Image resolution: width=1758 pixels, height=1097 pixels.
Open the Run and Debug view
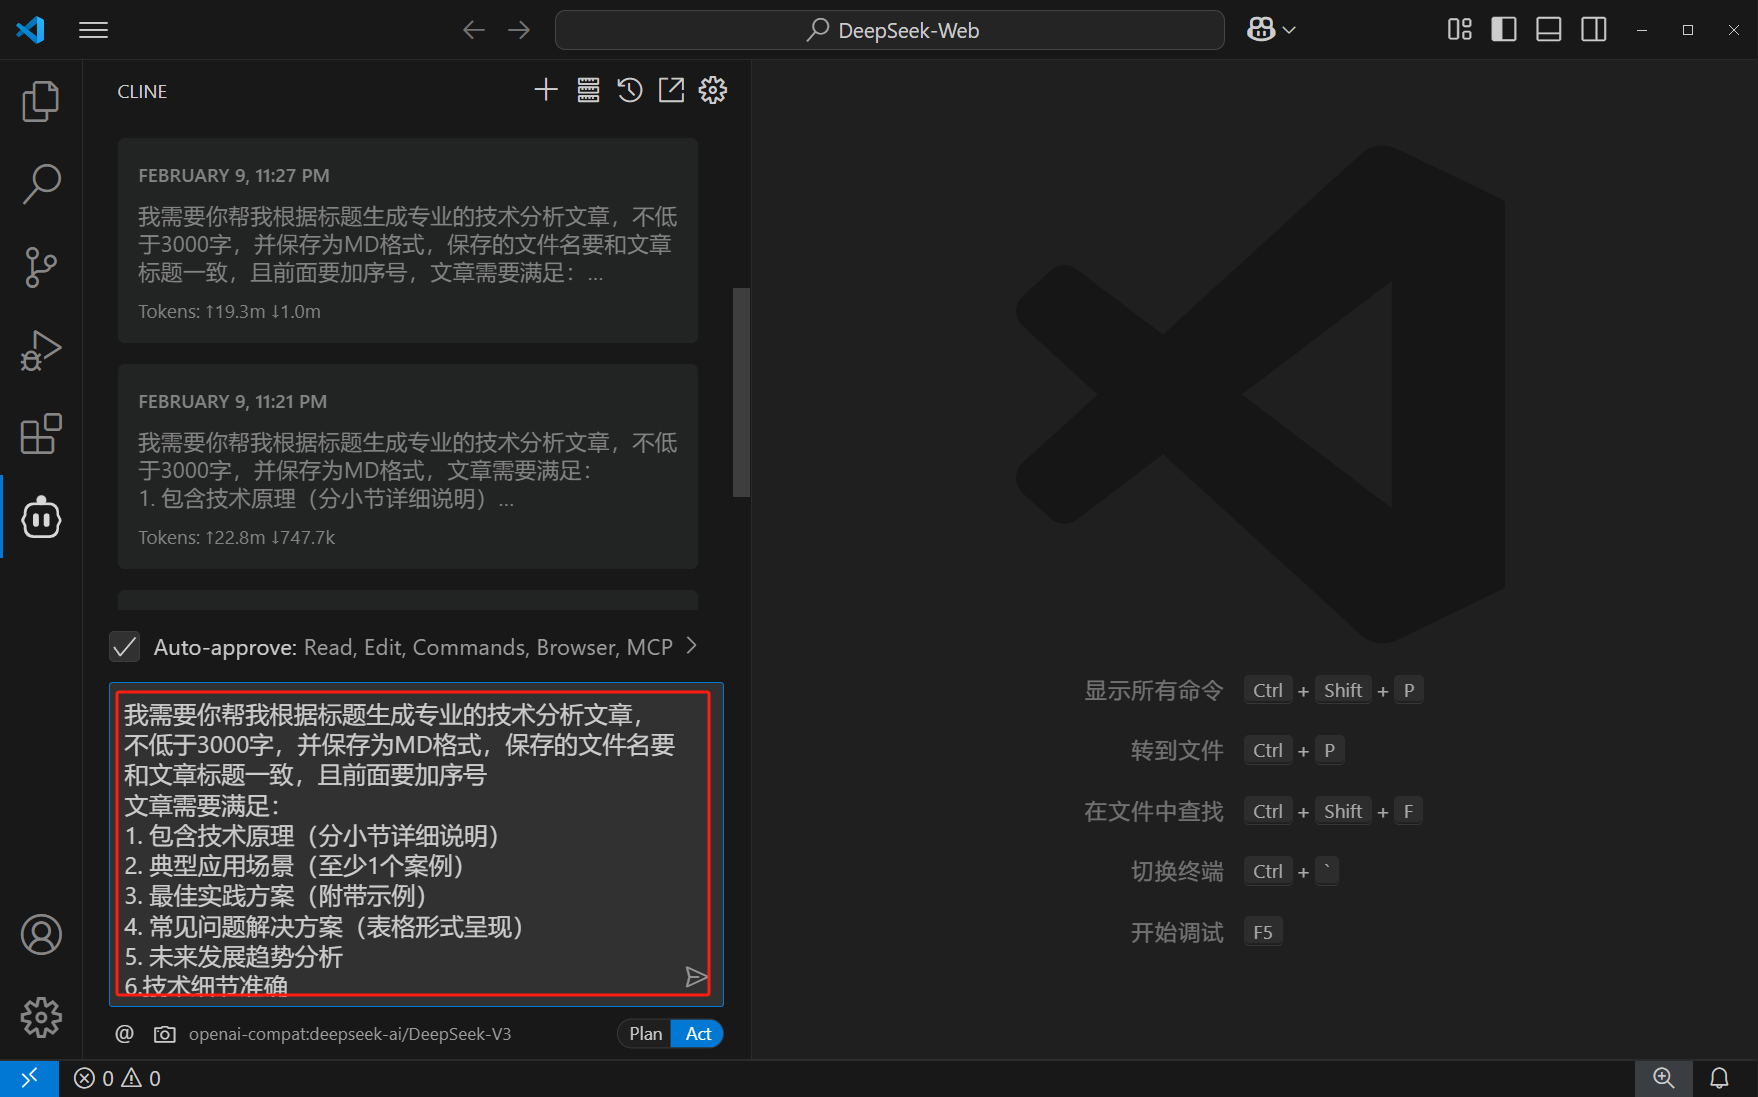[x=41, y=350]
